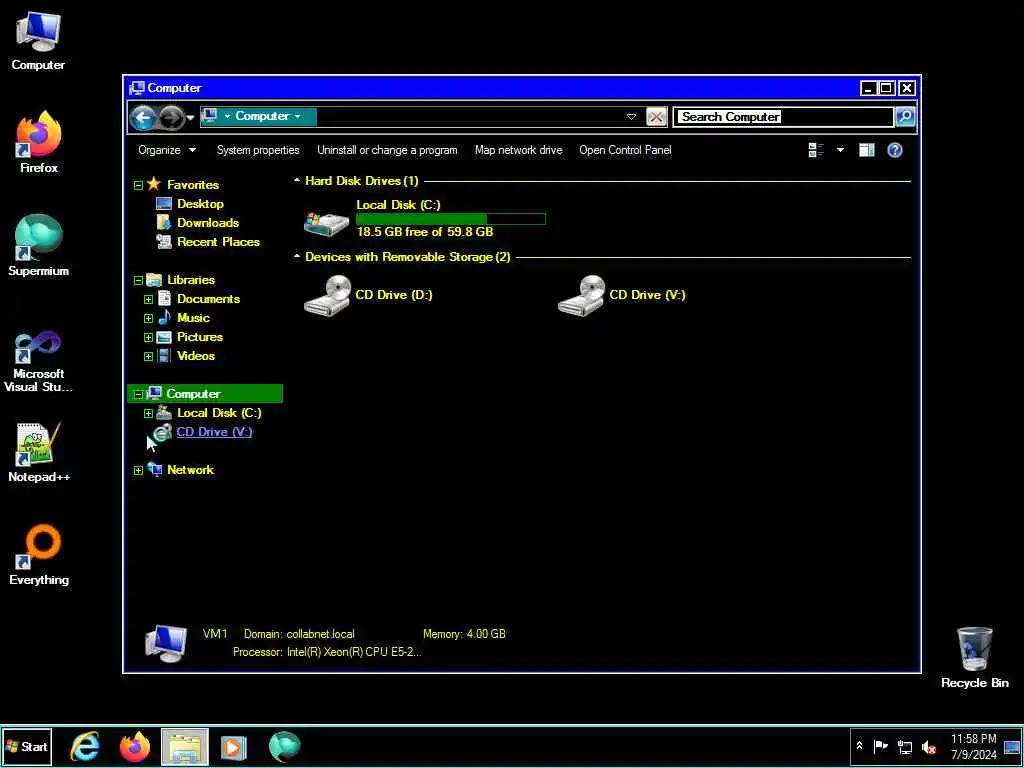The image size is (1024, 768).
Task: Click the Windows Explorer taskbar button
Action: pyautogui.click(x=185, y=747)
